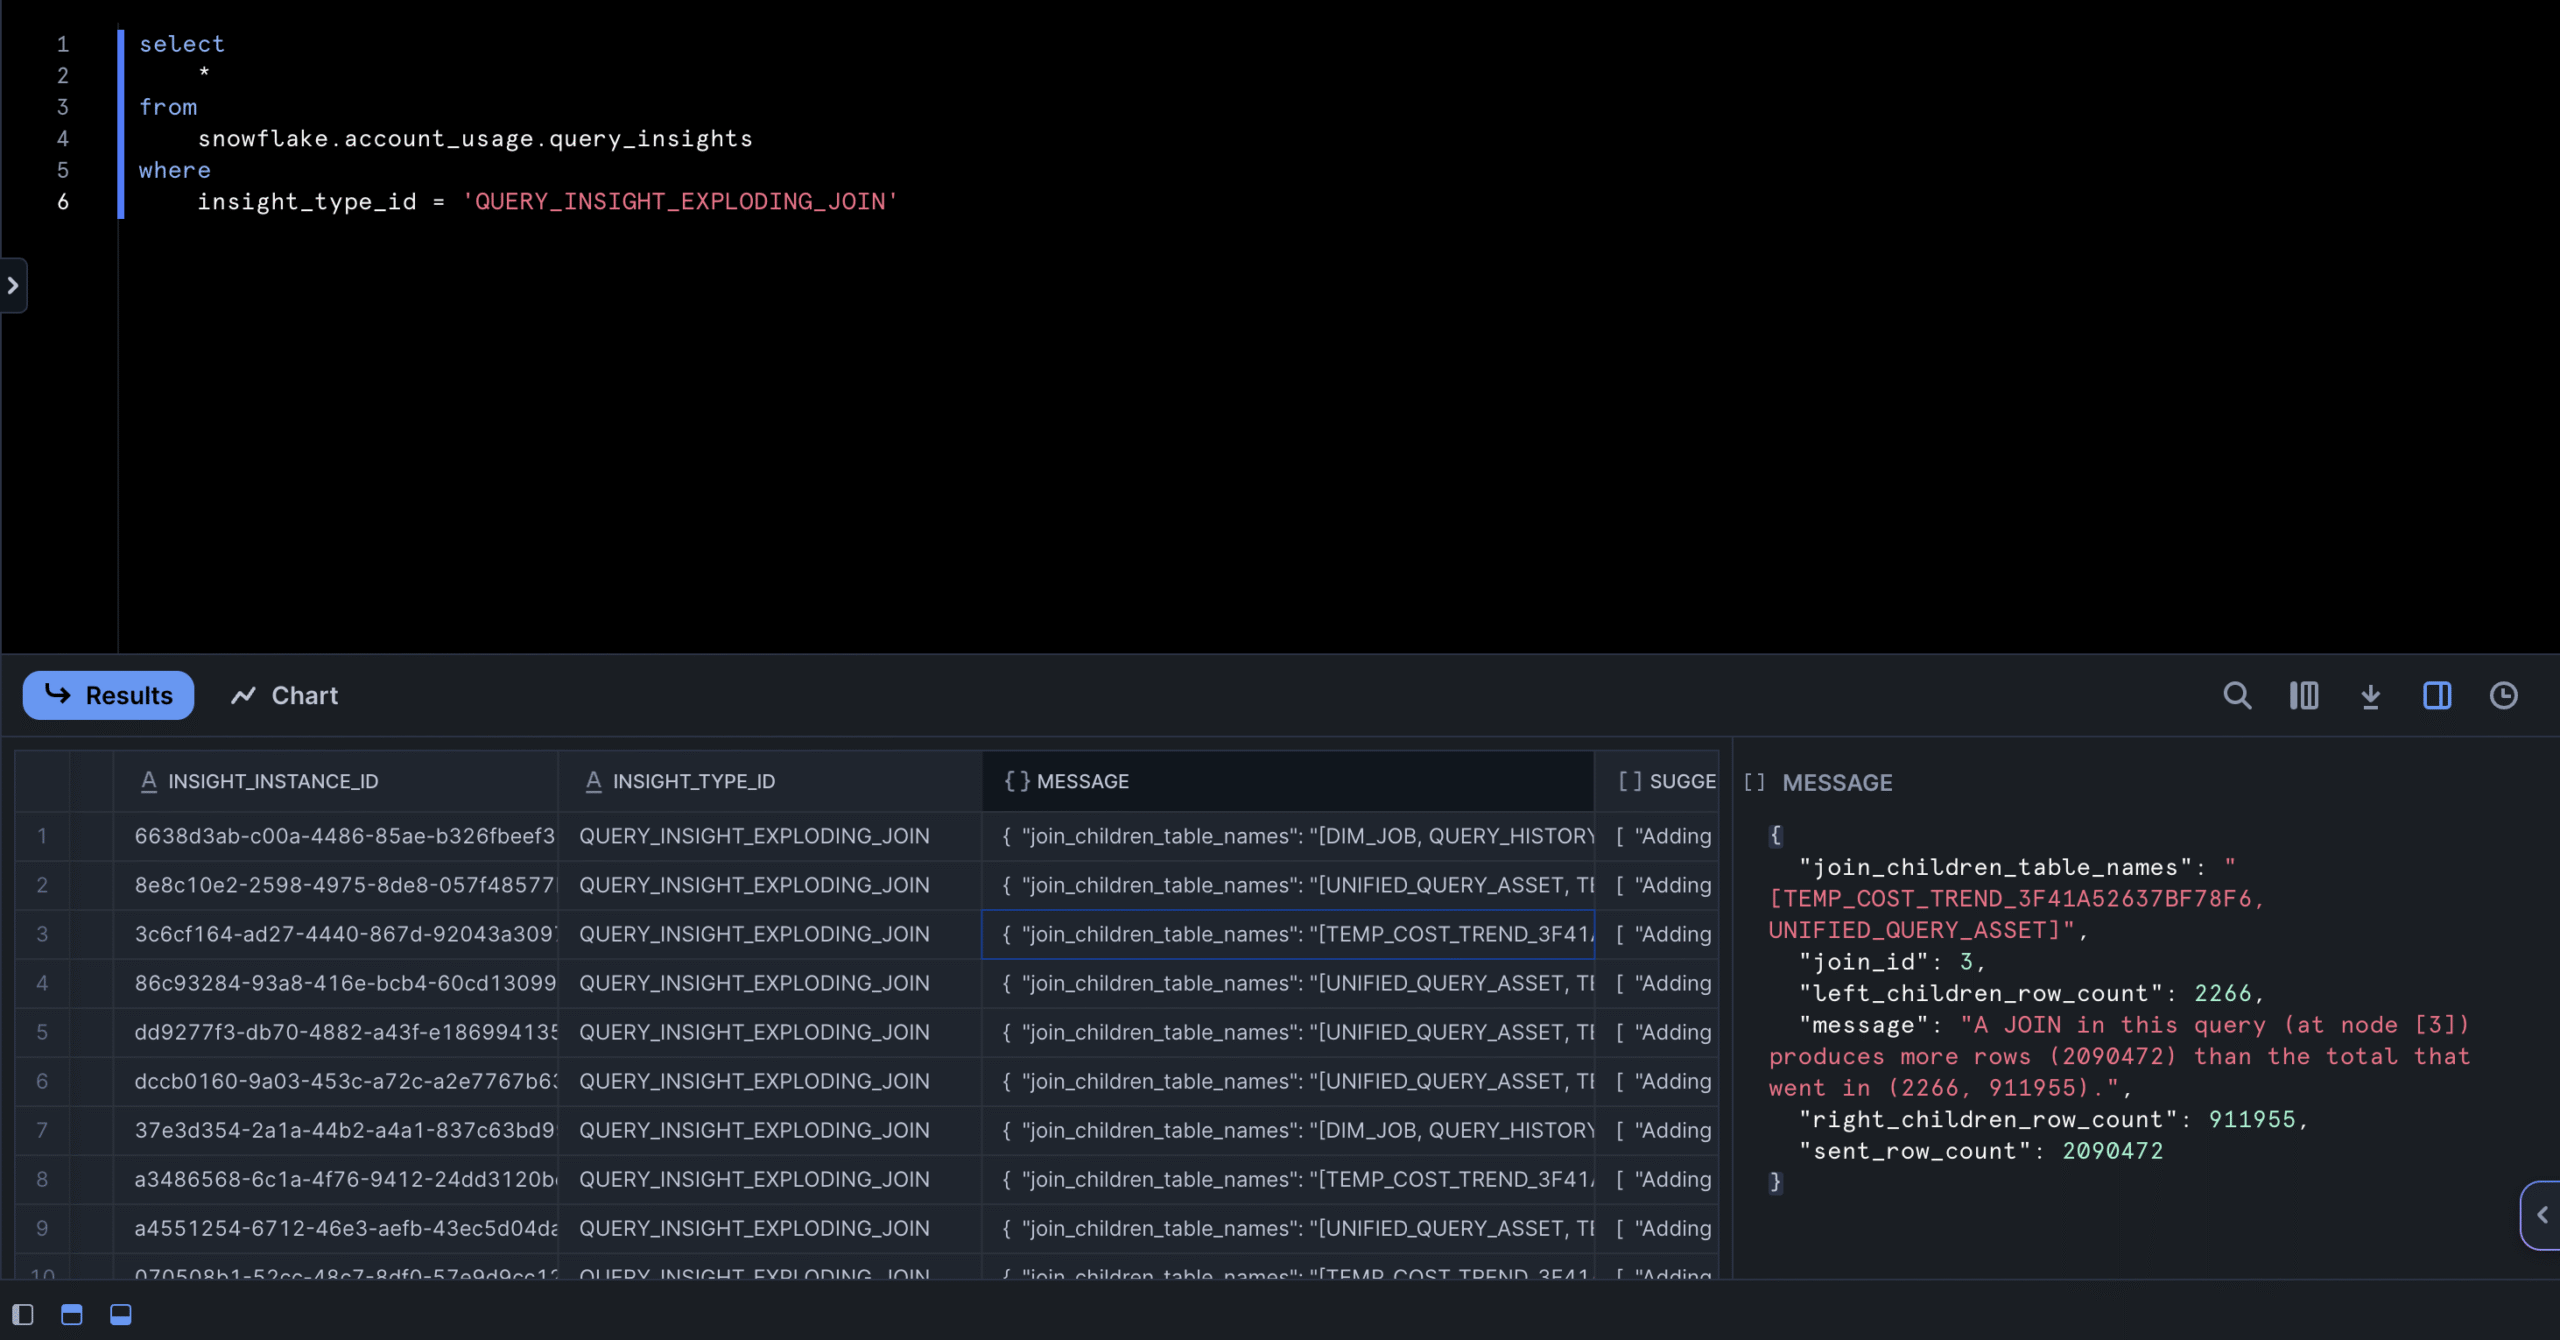Switch to the Results tab
The width and height of the screenshot is (2560, 1340).
108,695
